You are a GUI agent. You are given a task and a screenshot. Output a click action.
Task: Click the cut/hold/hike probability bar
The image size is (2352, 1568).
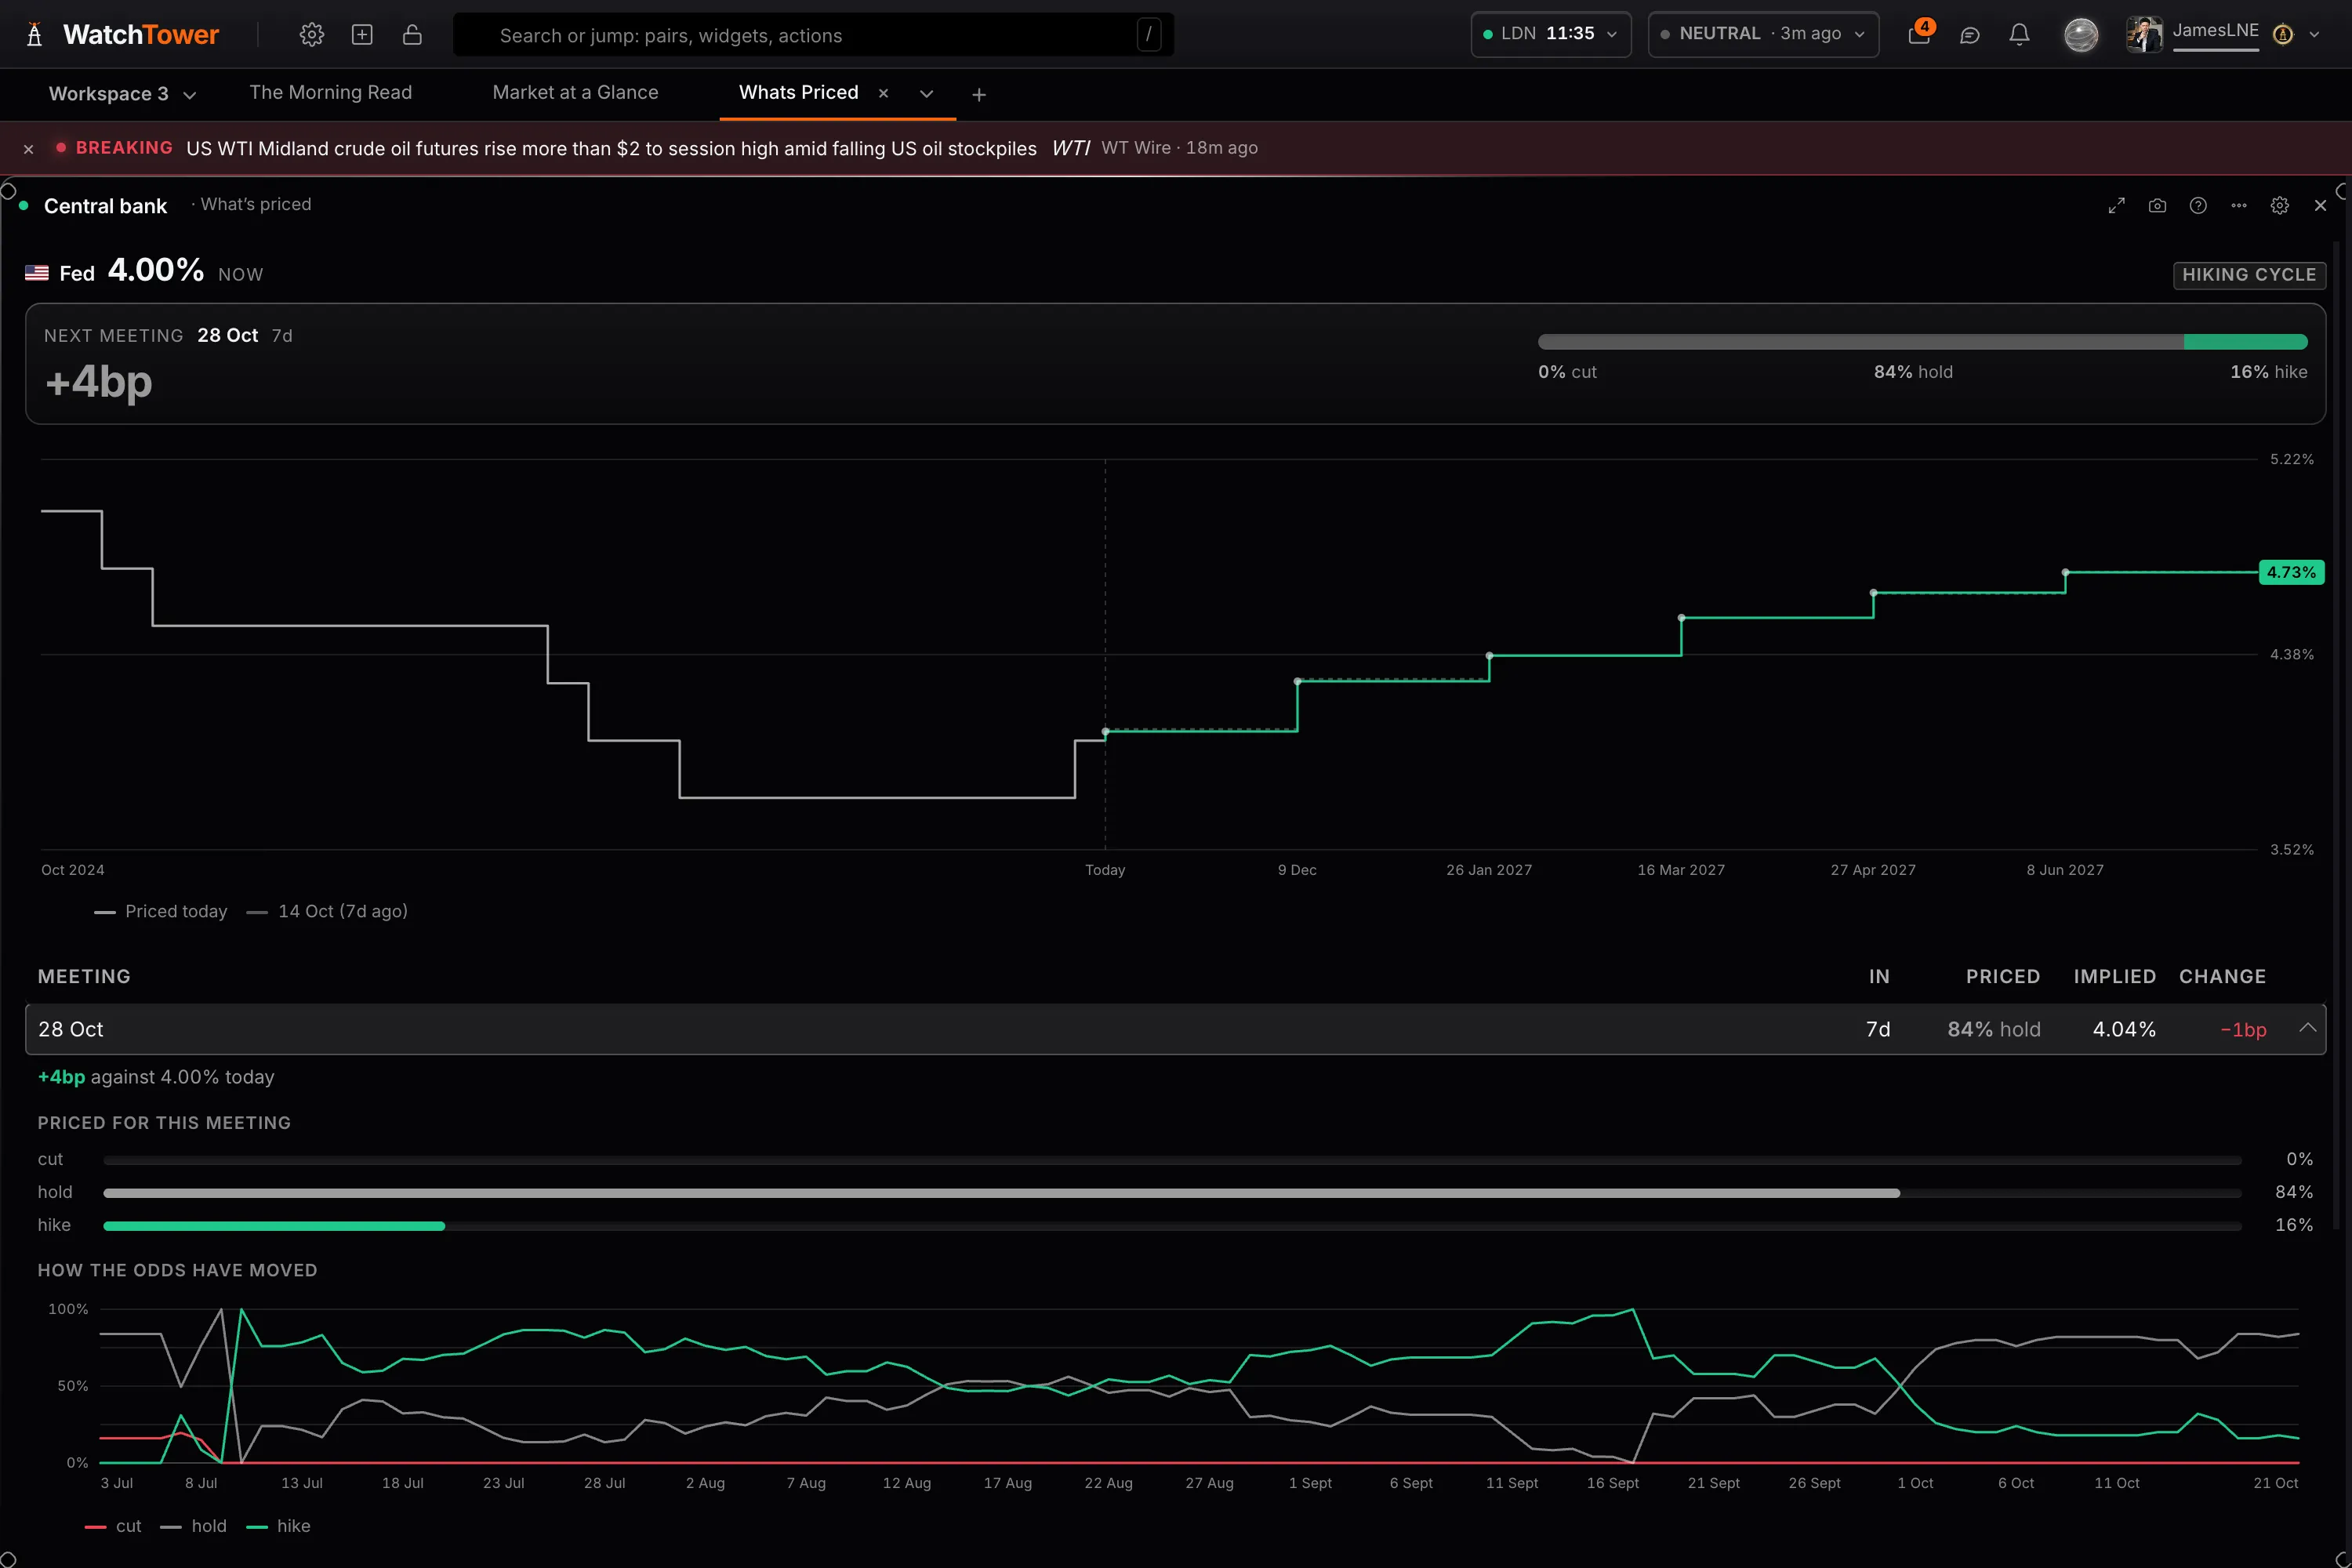coord(1922,342)
